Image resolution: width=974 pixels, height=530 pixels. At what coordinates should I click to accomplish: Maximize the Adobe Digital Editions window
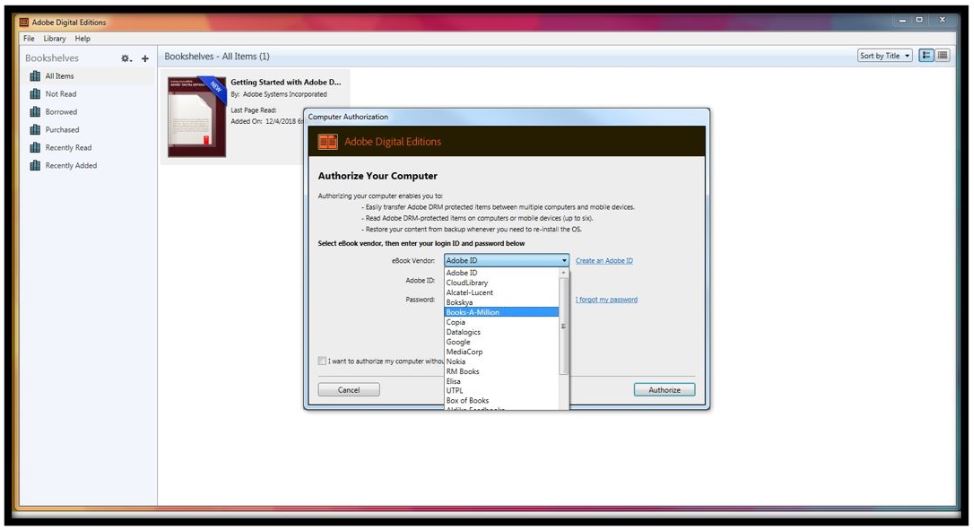tap(919, 21)
